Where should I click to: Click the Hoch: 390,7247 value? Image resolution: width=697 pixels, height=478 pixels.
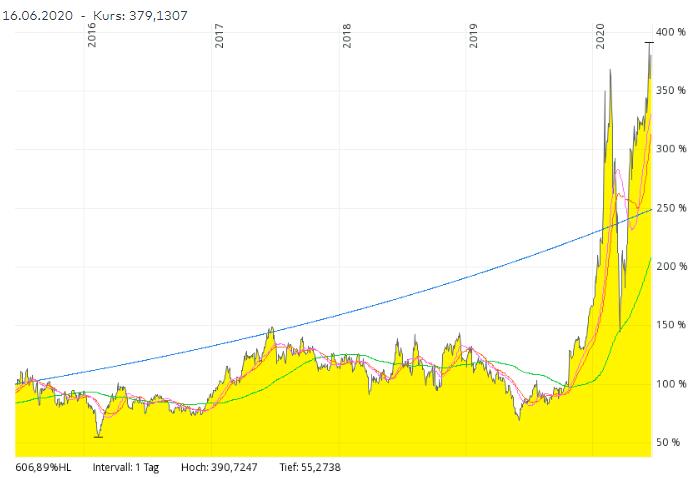coord(219,467)
